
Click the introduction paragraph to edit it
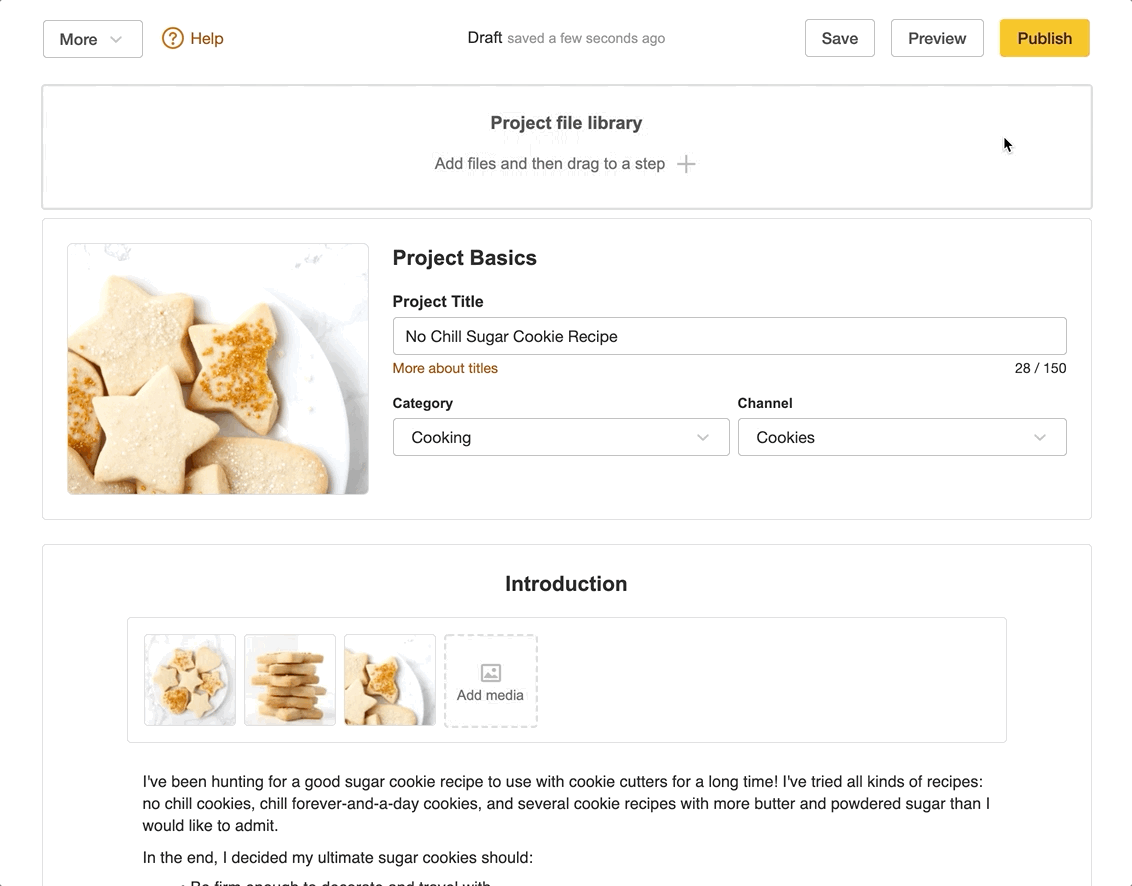point(566,803)
